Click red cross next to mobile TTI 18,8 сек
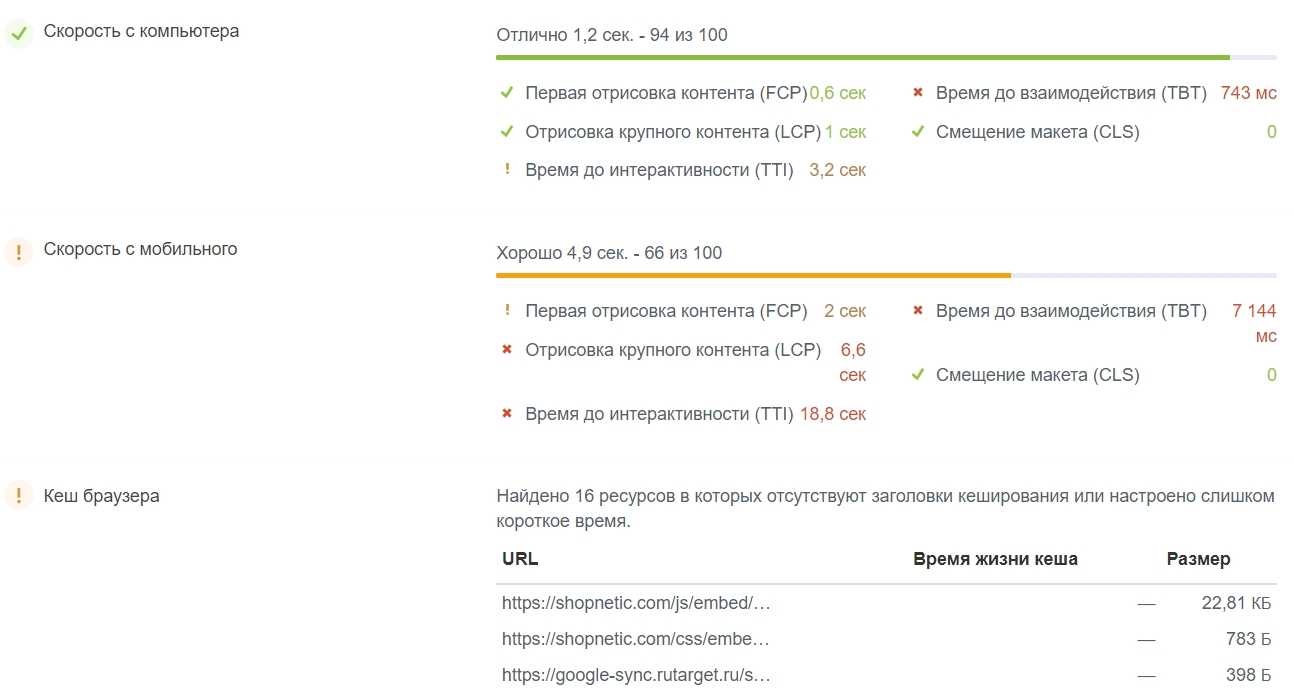Screen dimensions: 1294x694 [x=507, y=413]
